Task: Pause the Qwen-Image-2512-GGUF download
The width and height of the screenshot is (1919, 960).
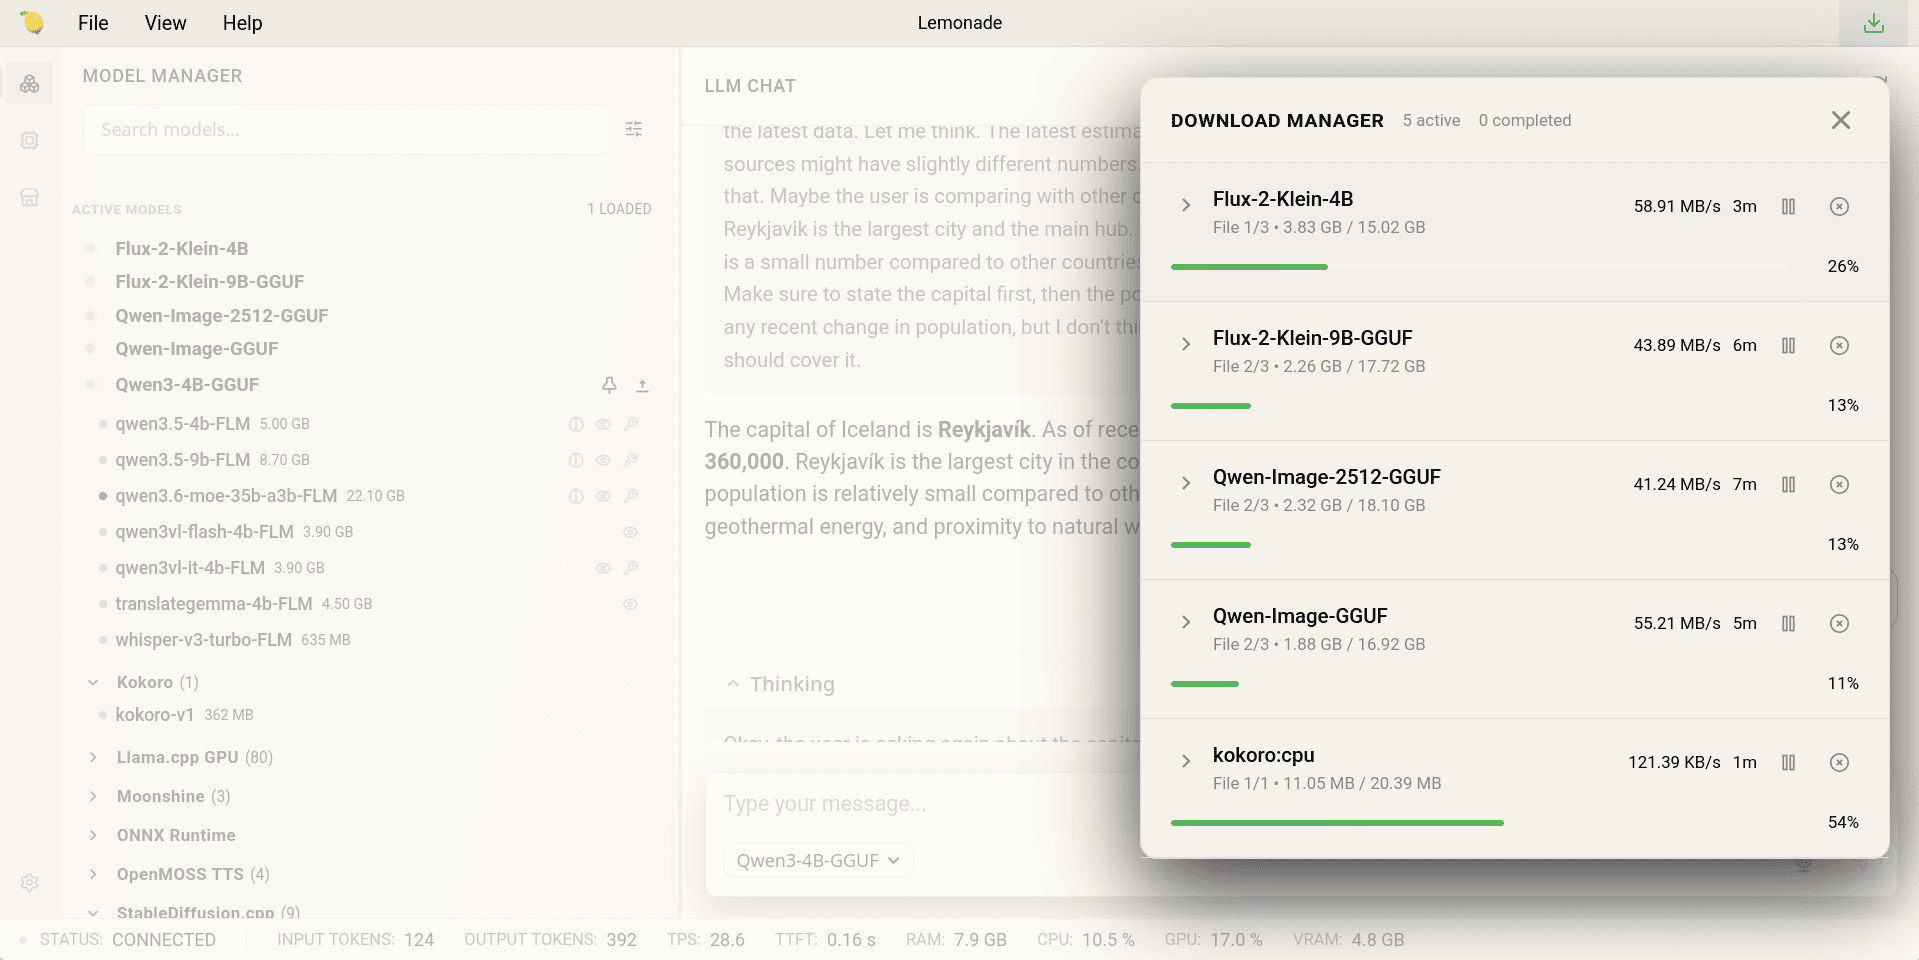Action: (1789, 484)
